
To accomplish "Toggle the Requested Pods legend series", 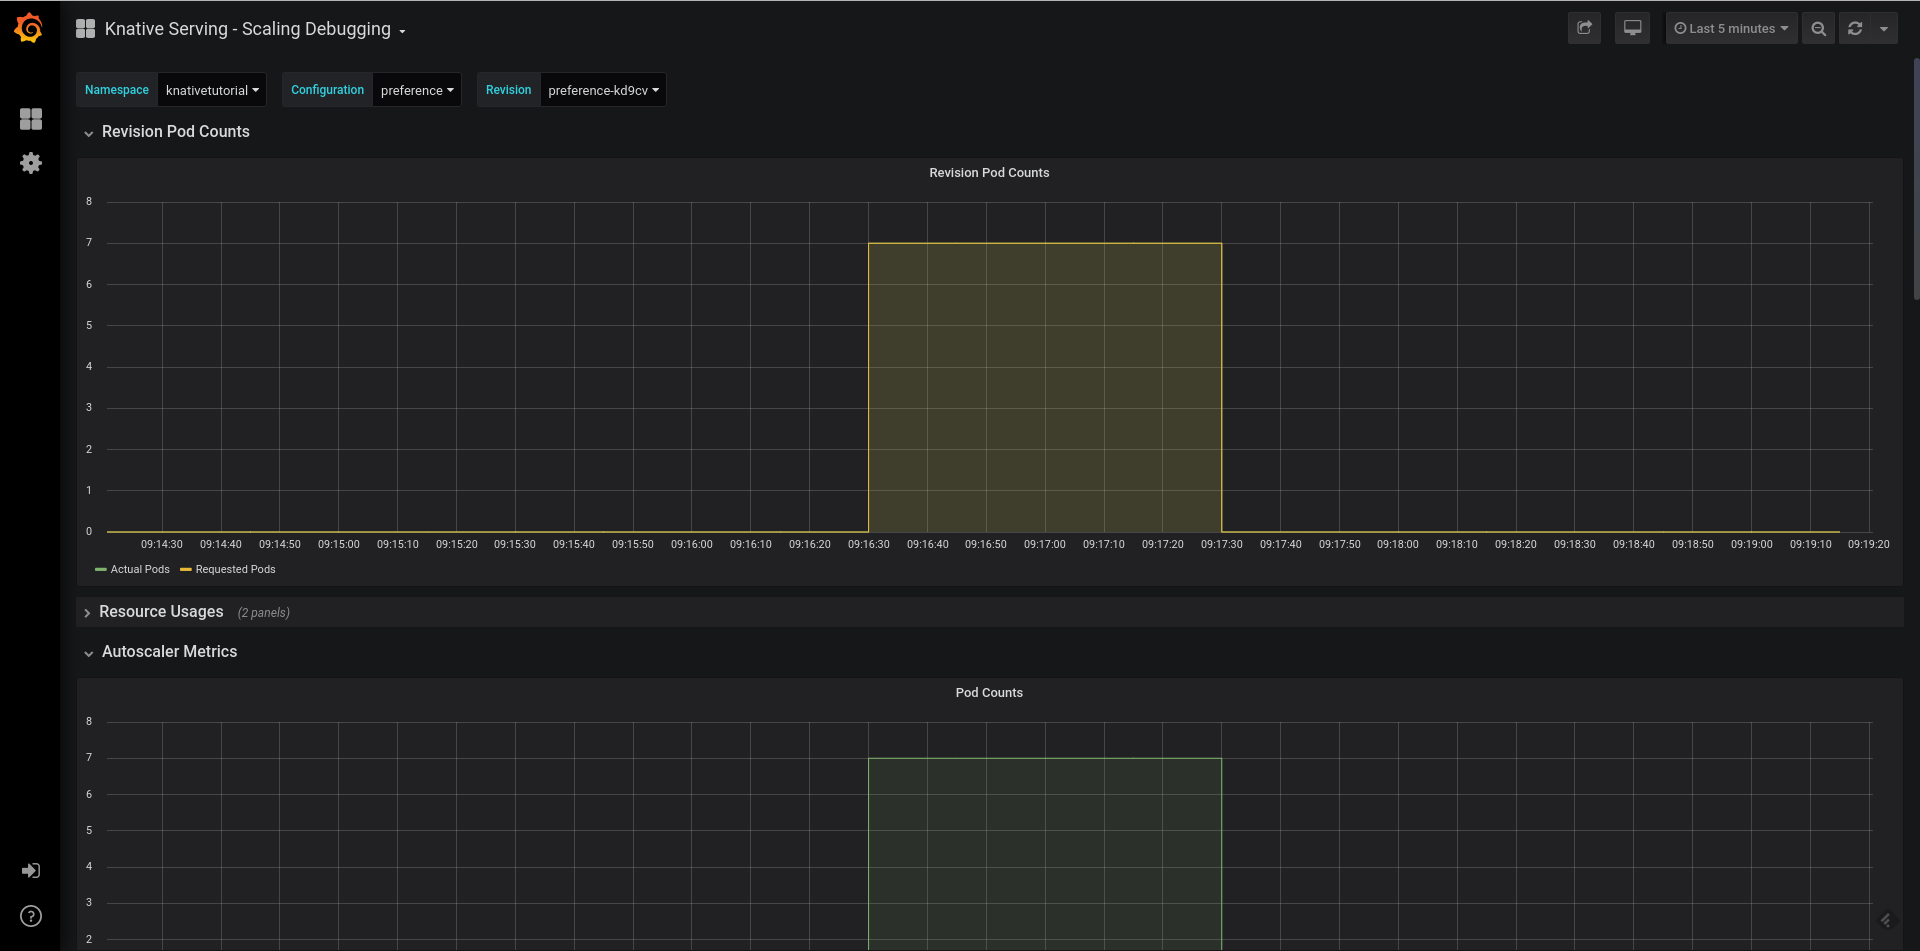I will click(x=235, y=569).
